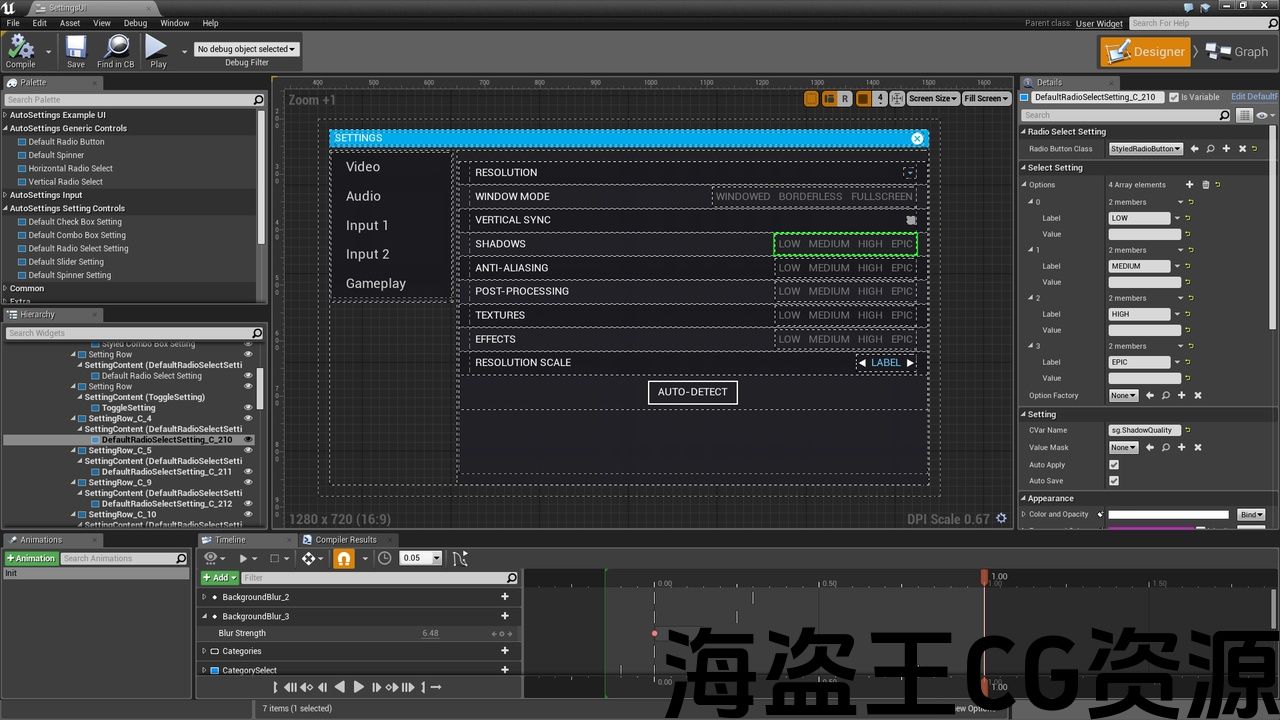
Task: Click the snapping magnet icon in timeline
Action: coord(343,558)
